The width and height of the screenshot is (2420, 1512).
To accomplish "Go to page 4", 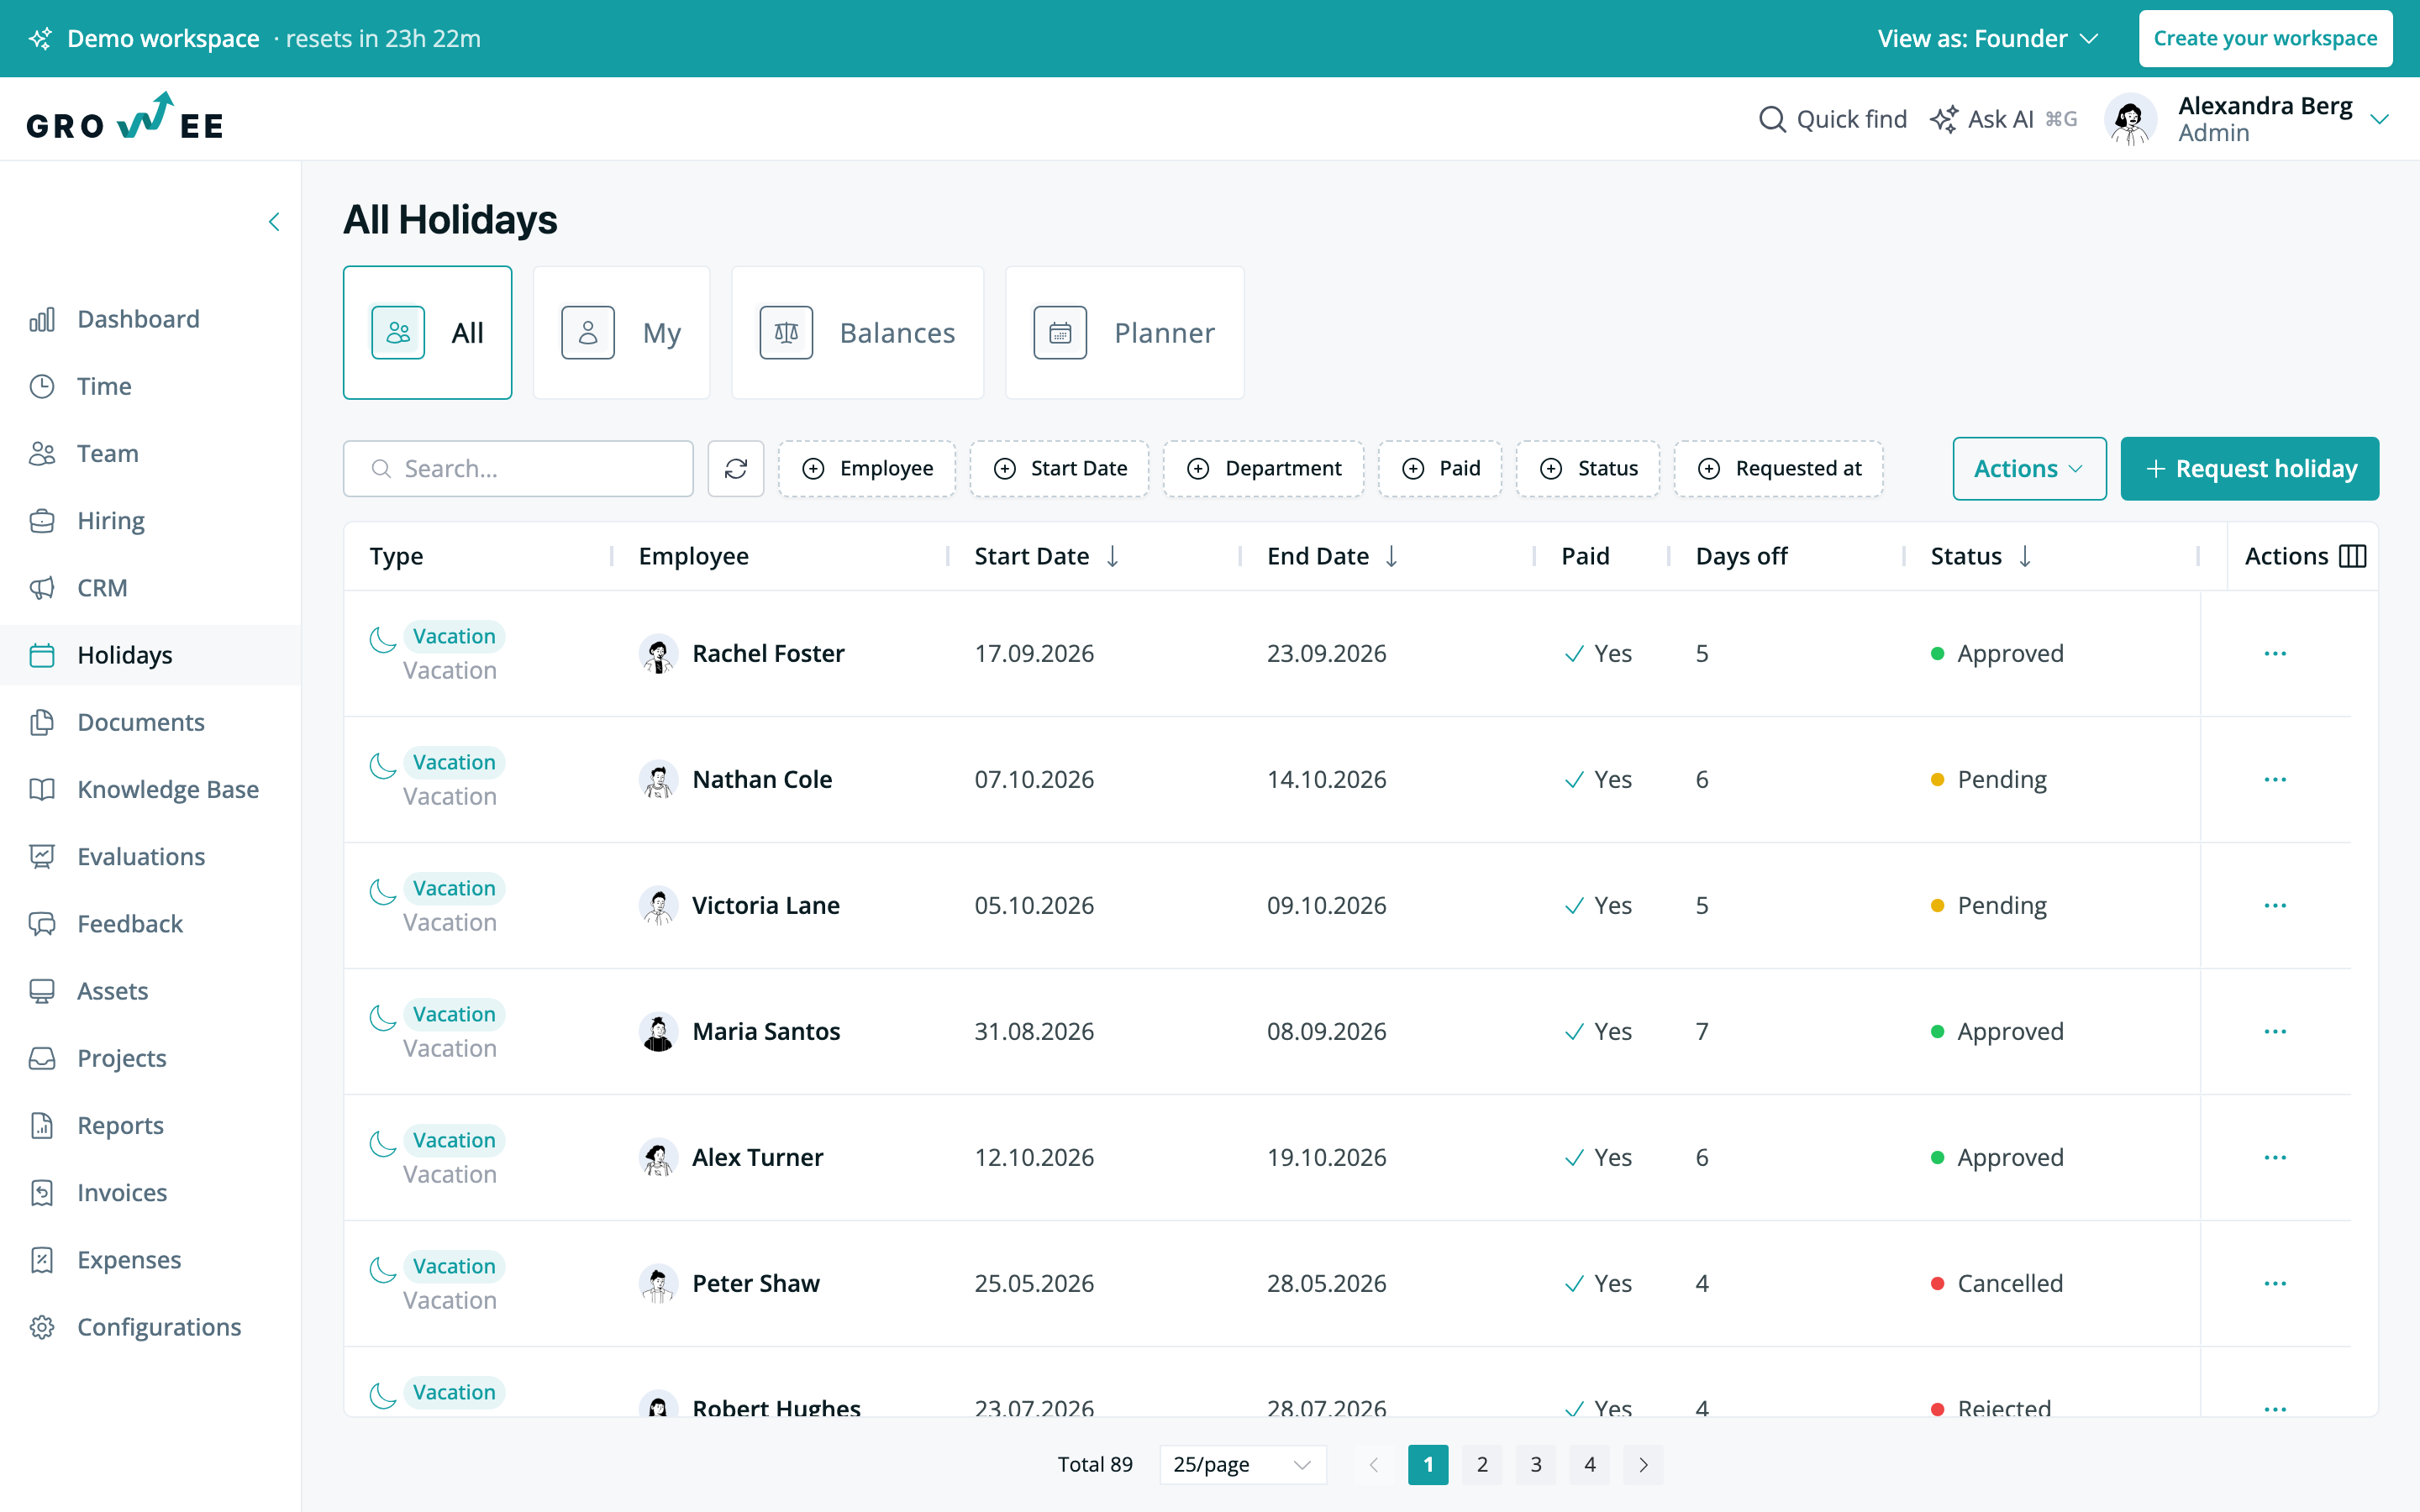I will coord(1590,1464).
